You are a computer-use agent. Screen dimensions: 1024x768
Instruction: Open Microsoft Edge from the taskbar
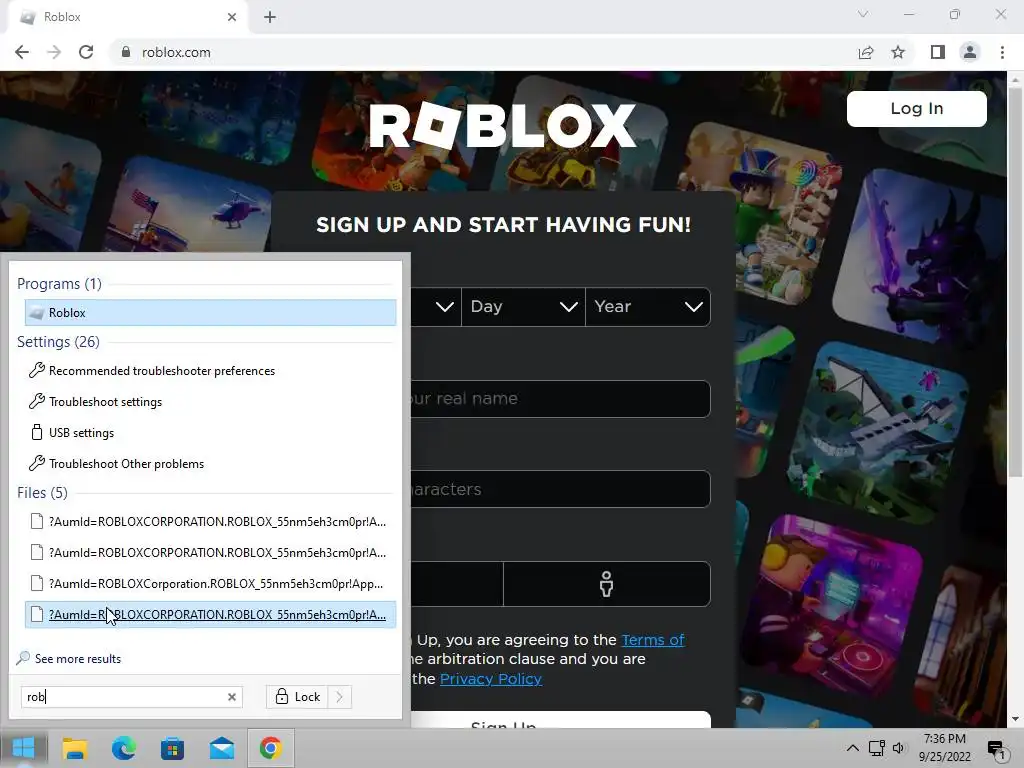tap(123, 748)
